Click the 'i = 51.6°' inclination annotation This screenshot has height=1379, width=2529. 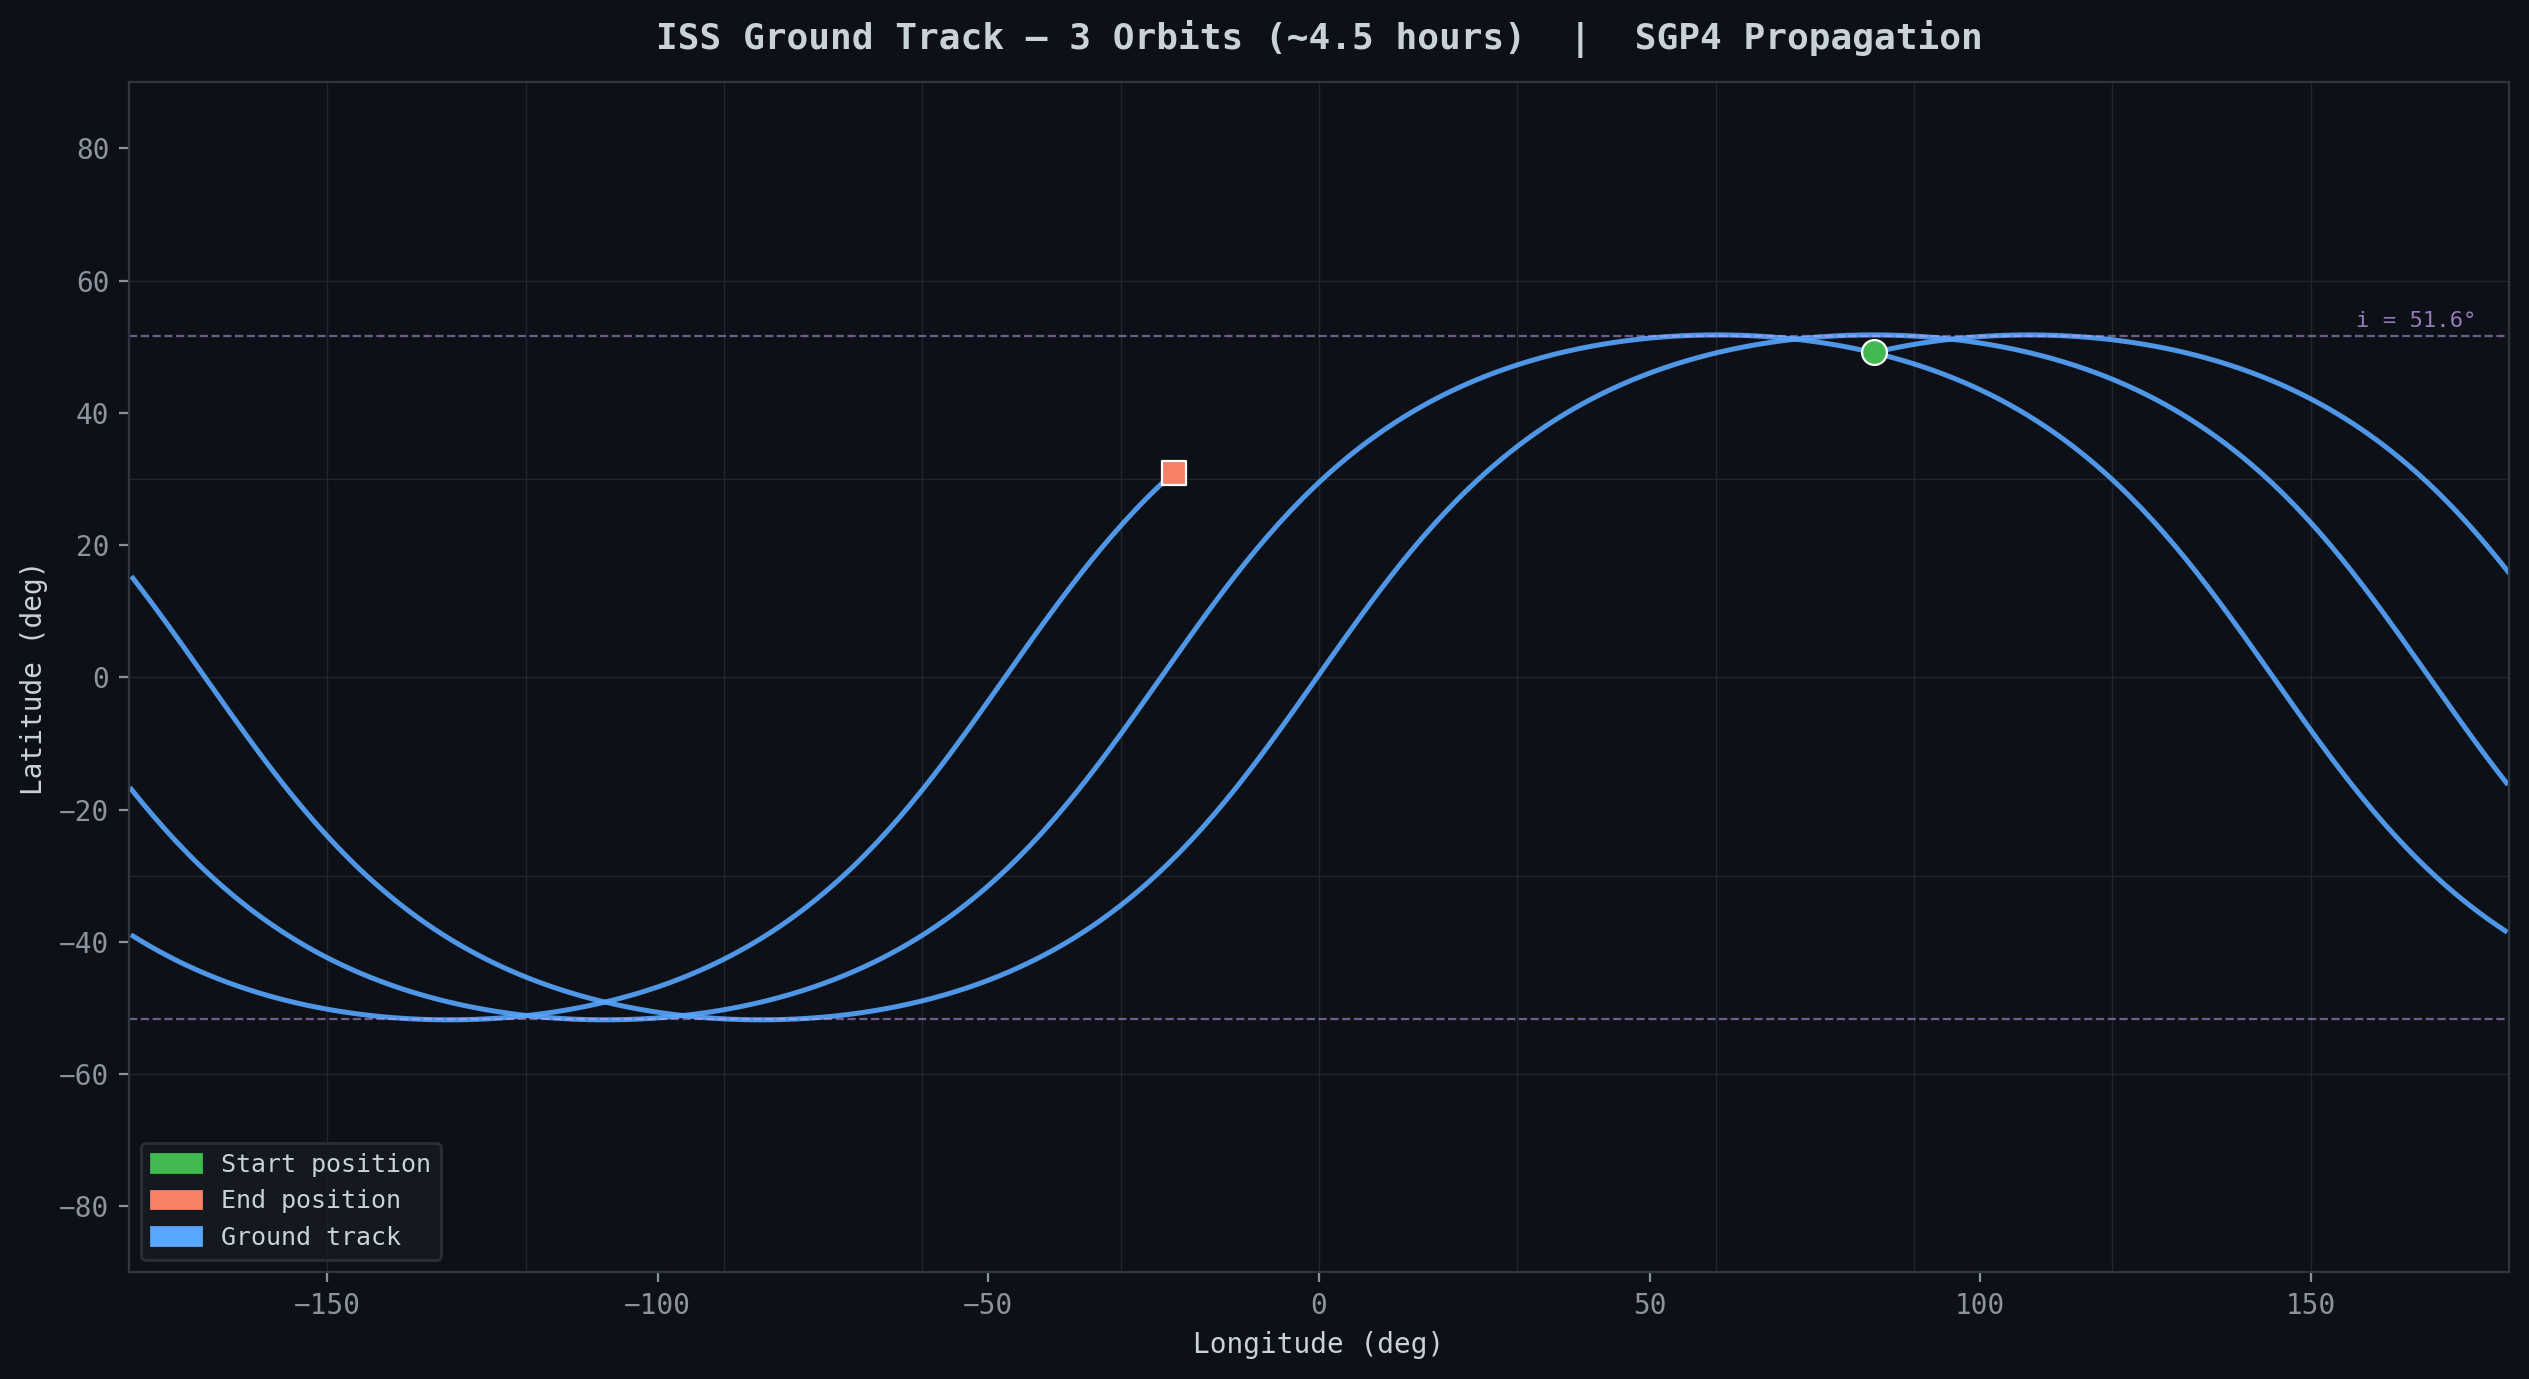2415,320
